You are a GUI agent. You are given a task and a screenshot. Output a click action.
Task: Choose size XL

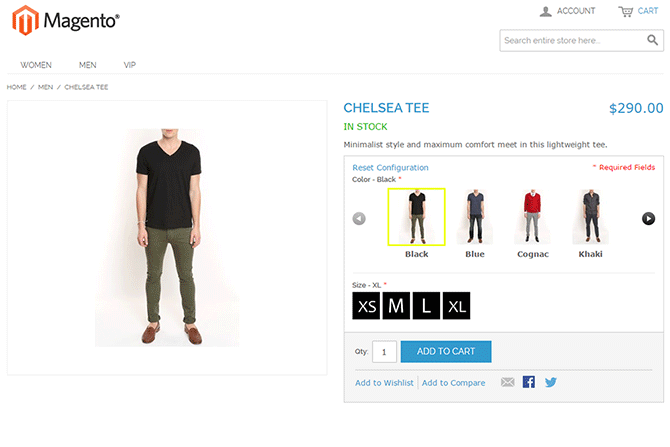(456, 306)
